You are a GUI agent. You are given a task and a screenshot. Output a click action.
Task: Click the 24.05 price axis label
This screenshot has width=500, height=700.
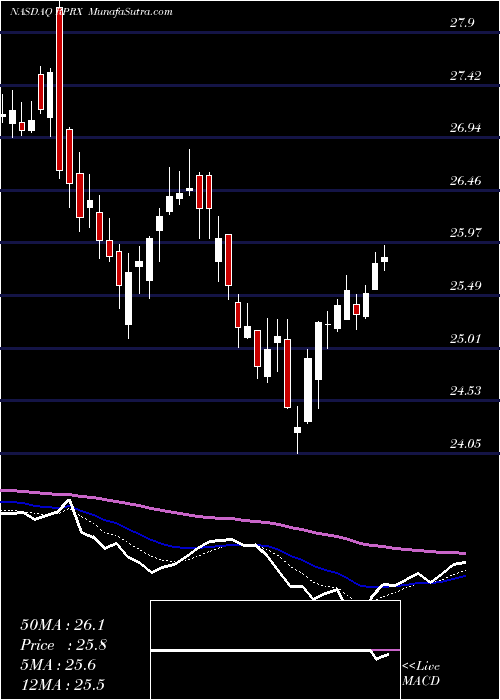coord(465,444)
